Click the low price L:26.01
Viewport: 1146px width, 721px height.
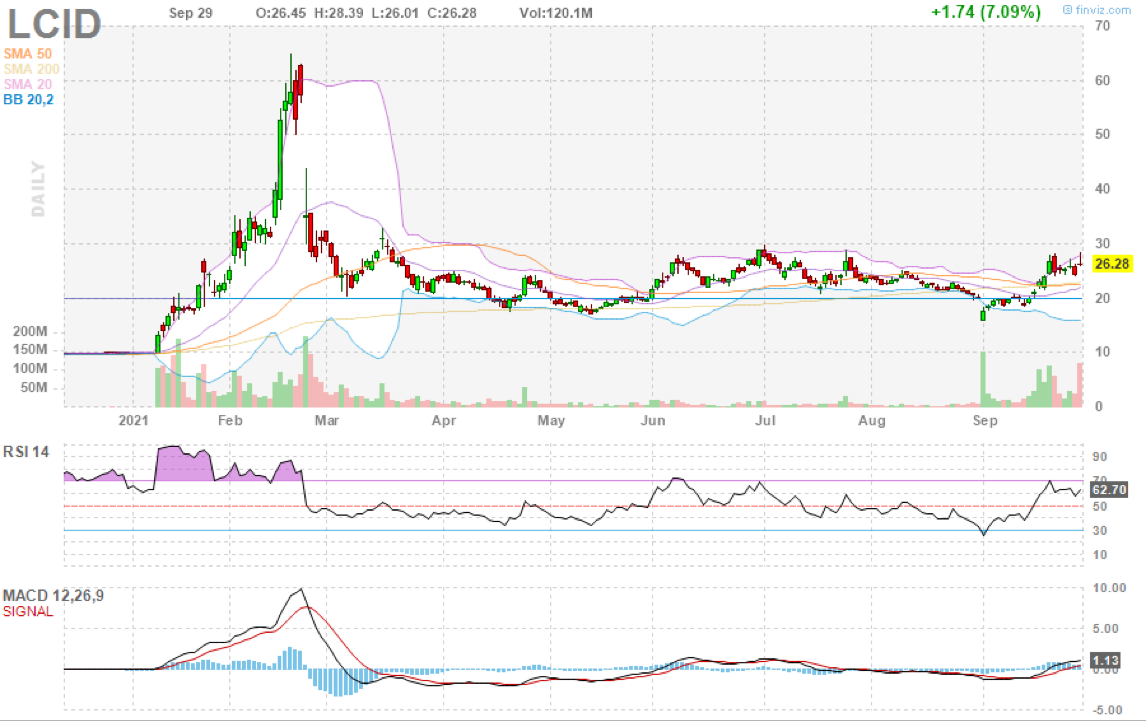[x=394, y=13]
